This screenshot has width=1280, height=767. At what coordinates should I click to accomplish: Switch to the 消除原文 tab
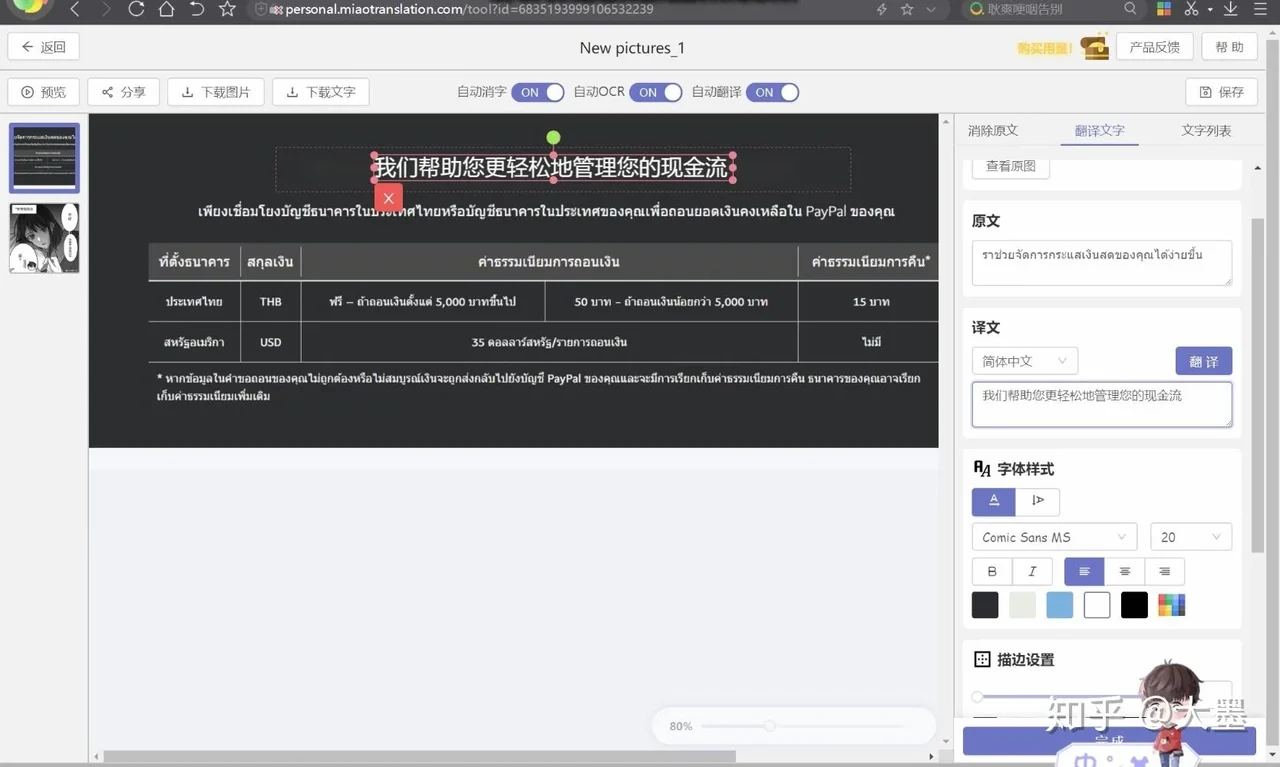[x=993, y=131]
